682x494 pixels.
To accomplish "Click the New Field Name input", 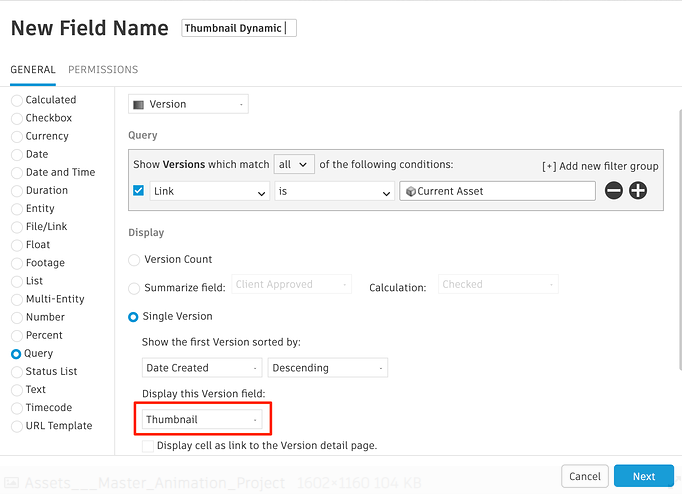I will click(x=239, y=28).
